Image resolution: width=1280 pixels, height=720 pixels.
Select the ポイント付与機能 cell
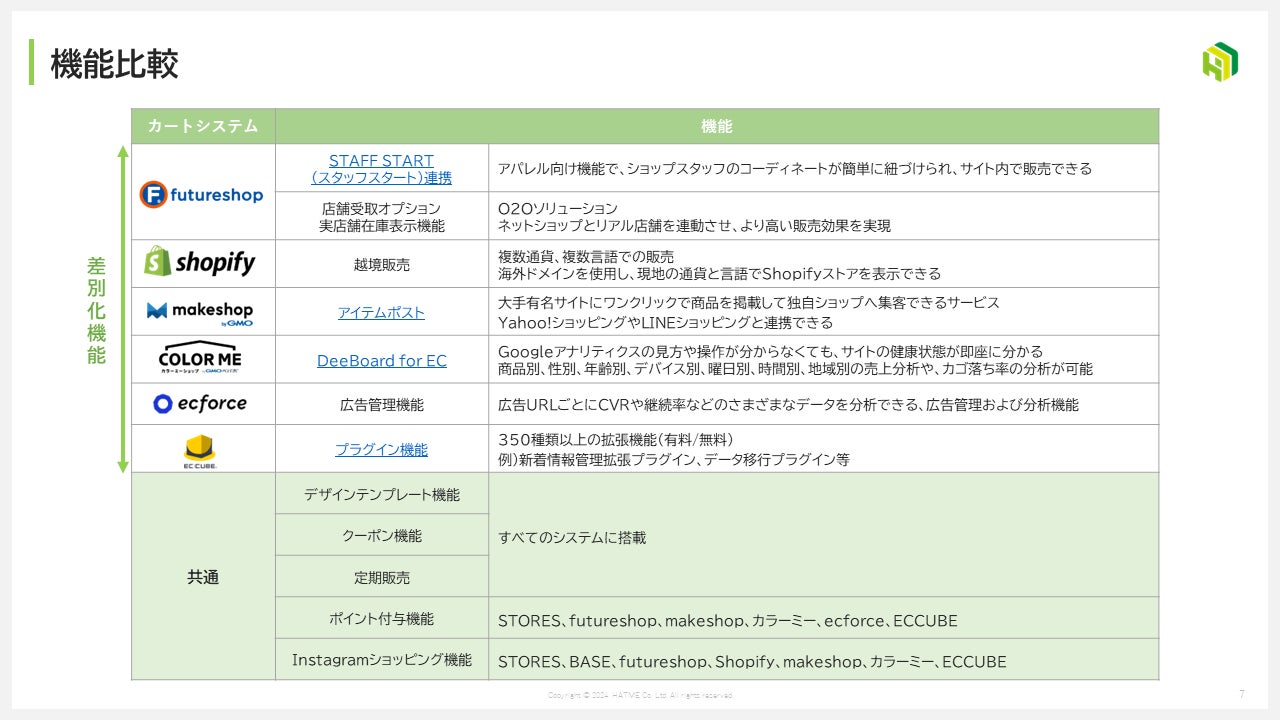pyautogui.click(x=382, y=619)
